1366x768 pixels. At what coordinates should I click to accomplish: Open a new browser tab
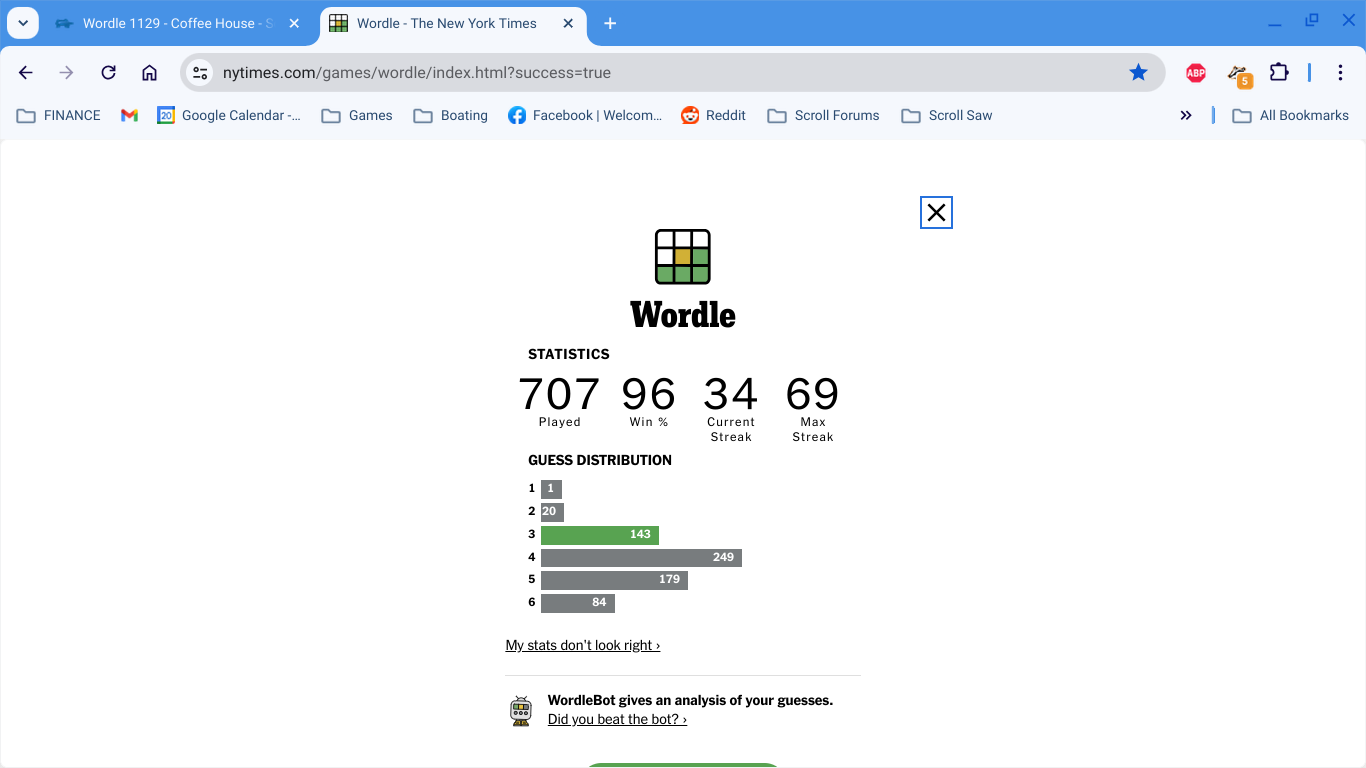click(x=610, y=23)
